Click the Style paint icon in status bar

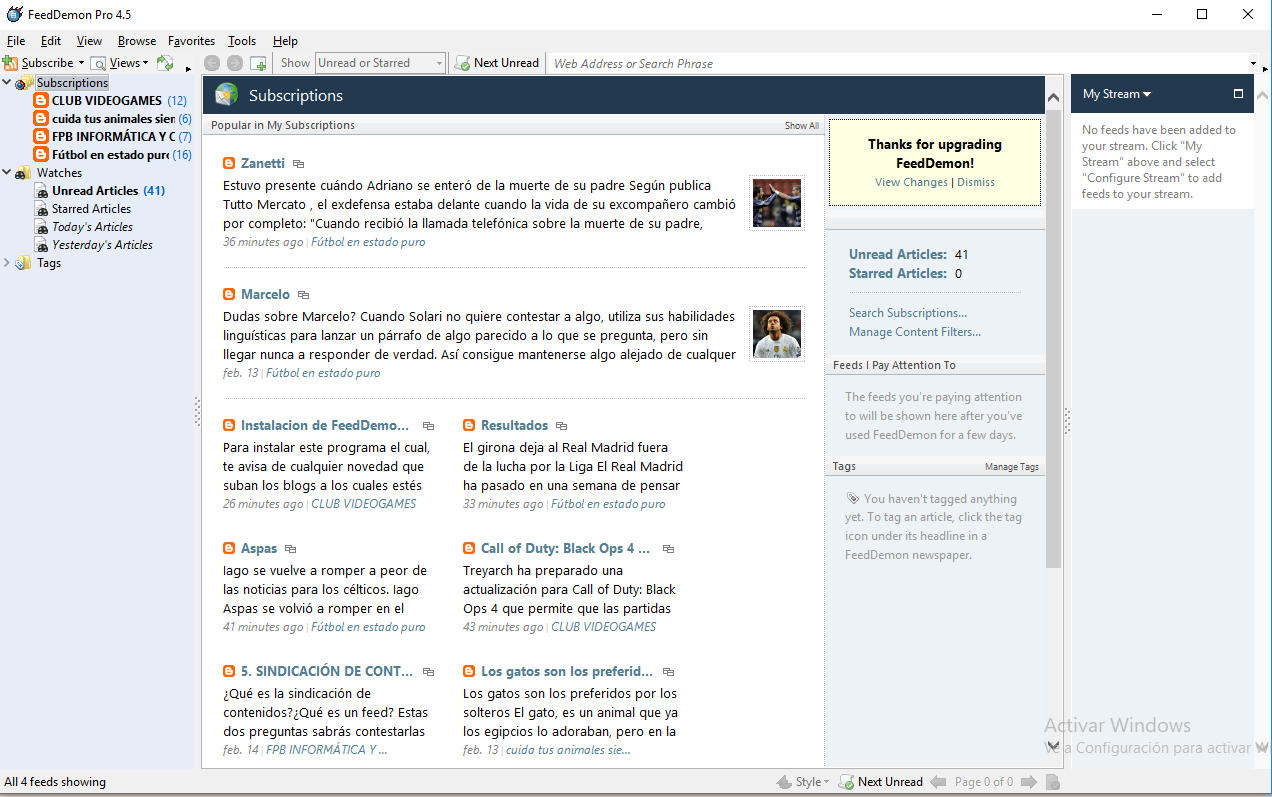(x=785, y=782)
